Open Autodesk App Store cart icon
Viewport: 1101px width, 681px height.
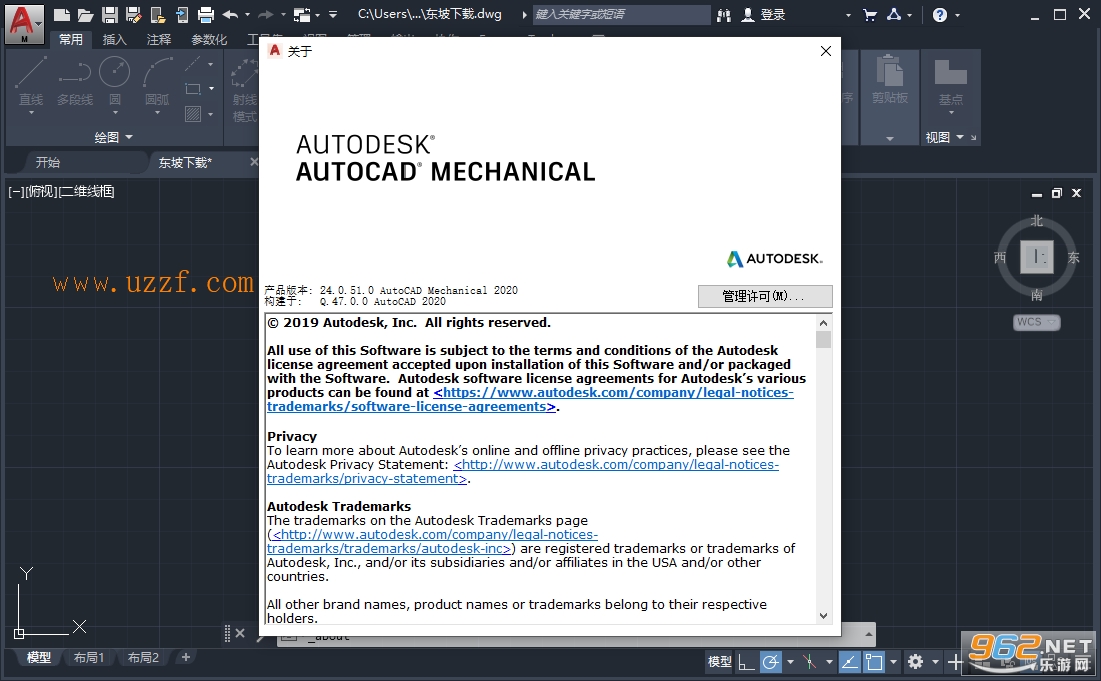point(870,15)
